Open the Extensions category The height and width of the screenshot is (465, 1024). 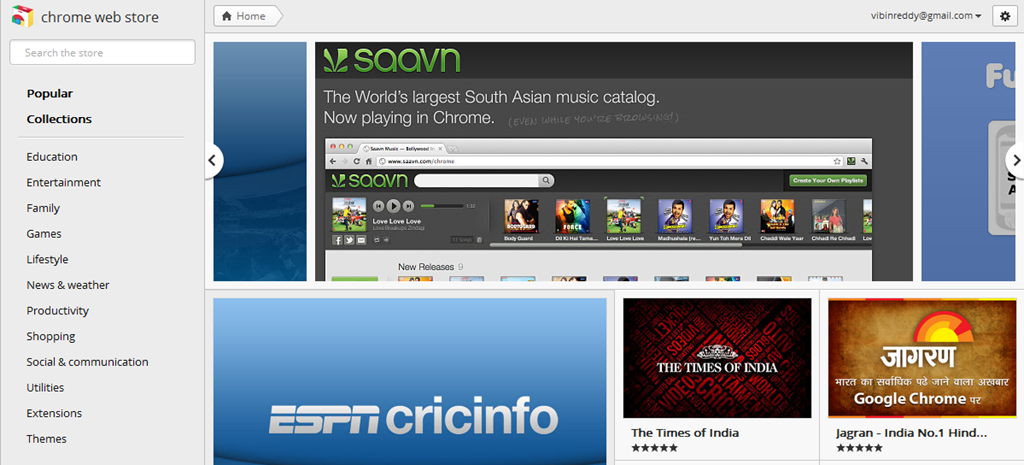(x=54, y=413)
